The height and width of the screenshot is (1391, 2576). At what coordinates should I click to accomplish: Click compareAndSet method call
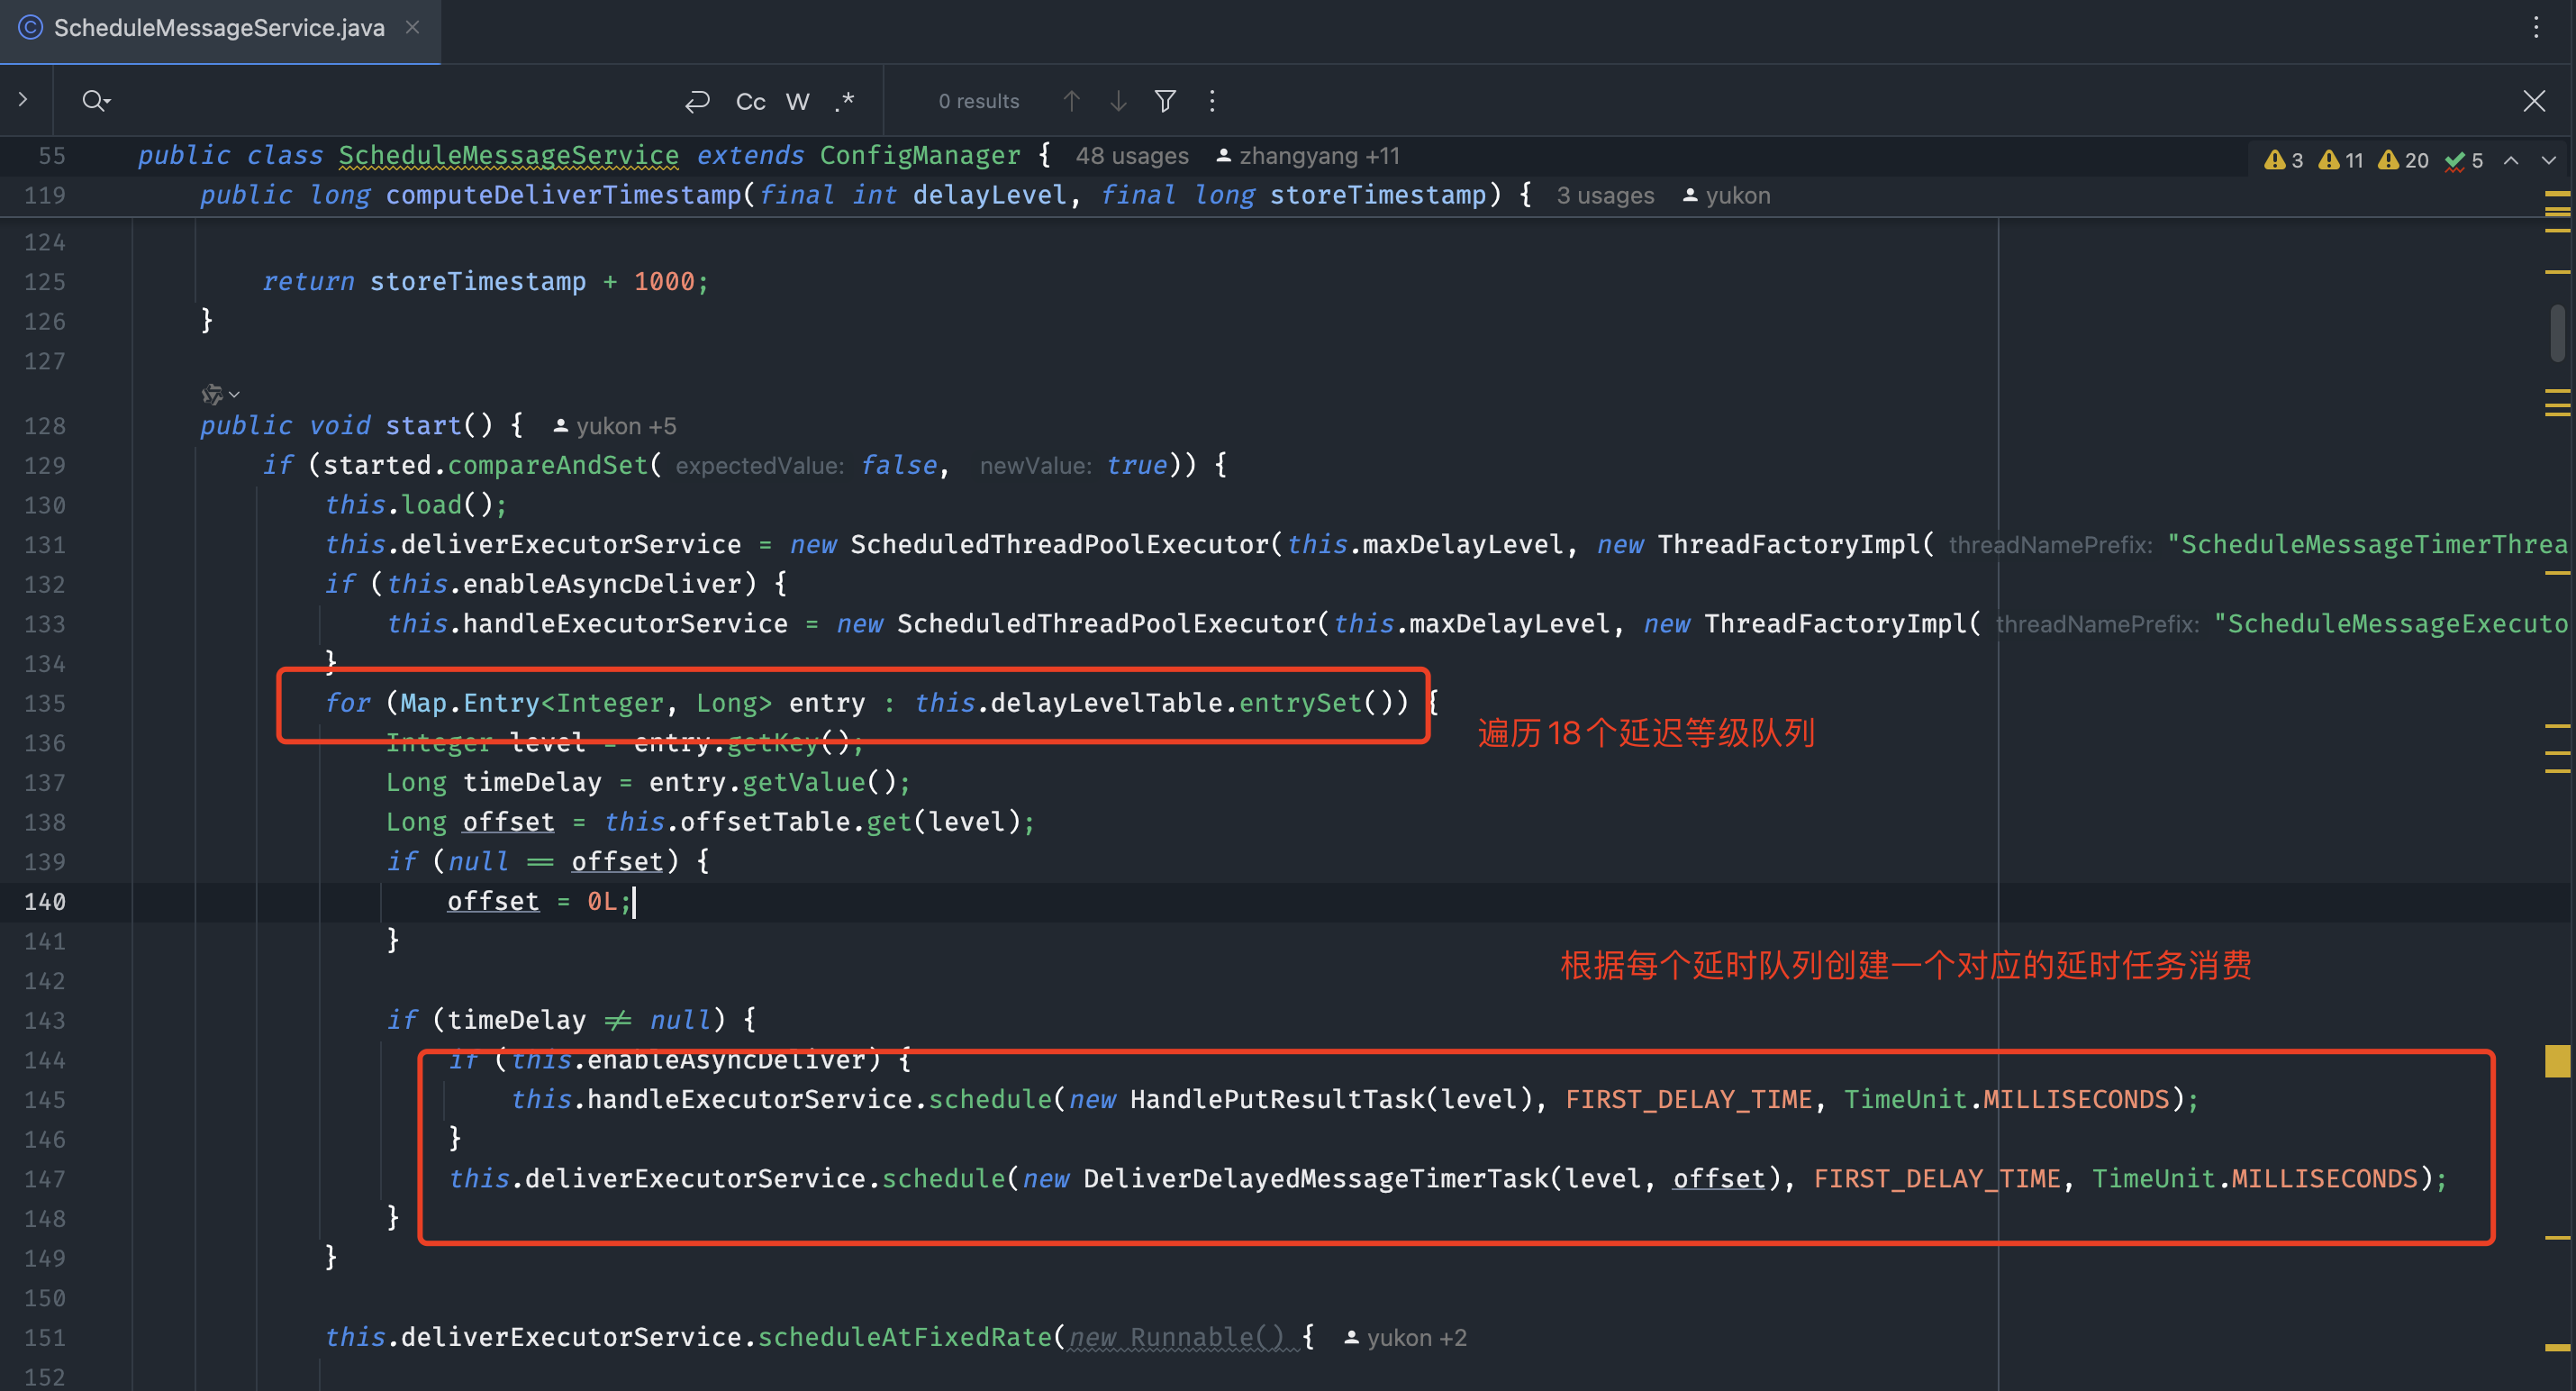(x=548, y=465)
